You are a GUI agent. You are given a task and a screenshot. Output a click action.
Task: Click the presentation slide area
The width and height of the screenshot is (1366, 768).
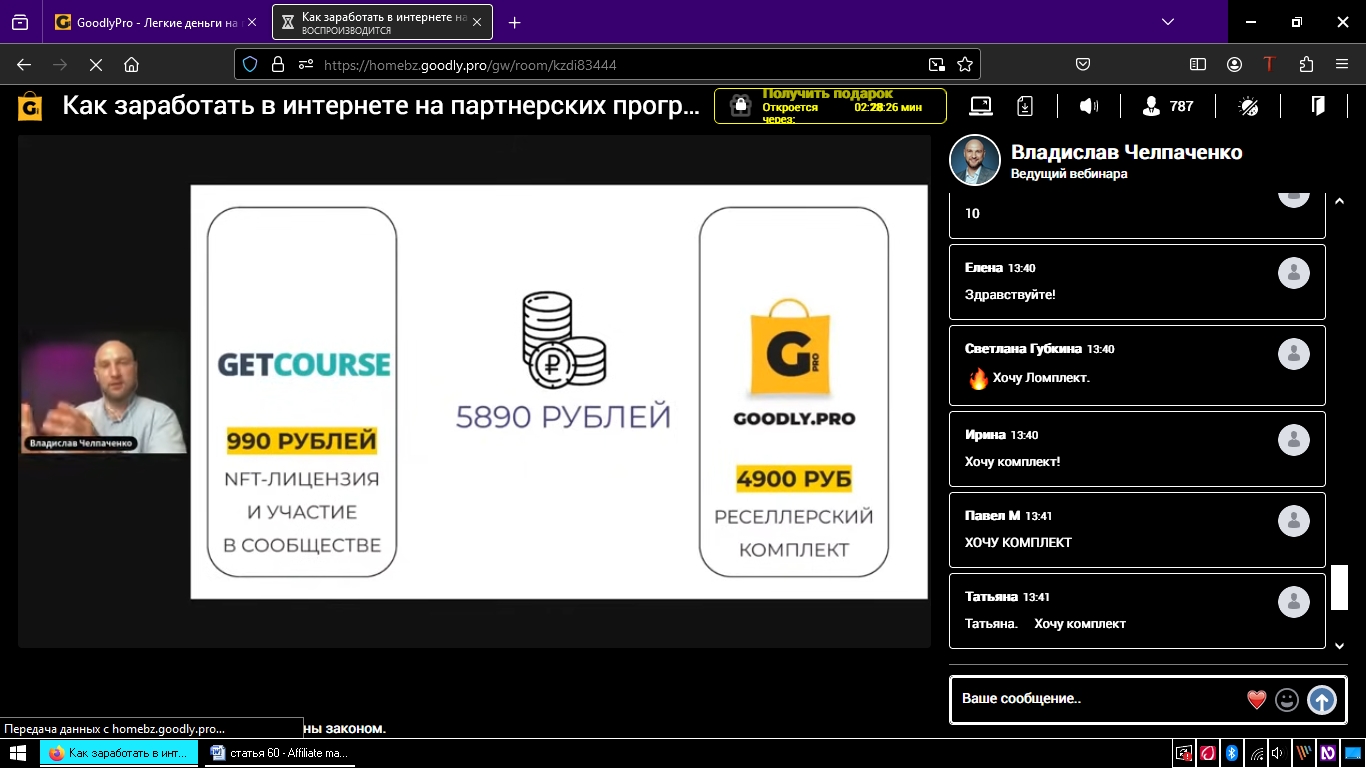click(x=559, y=392)
